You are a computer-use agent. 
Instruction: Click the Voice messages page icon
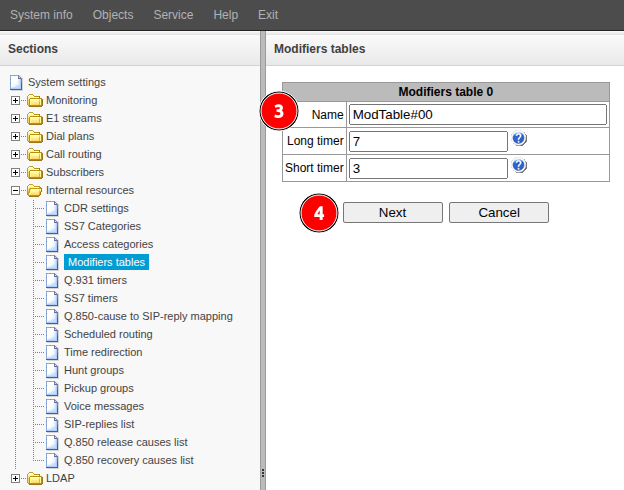coord(53,406)
